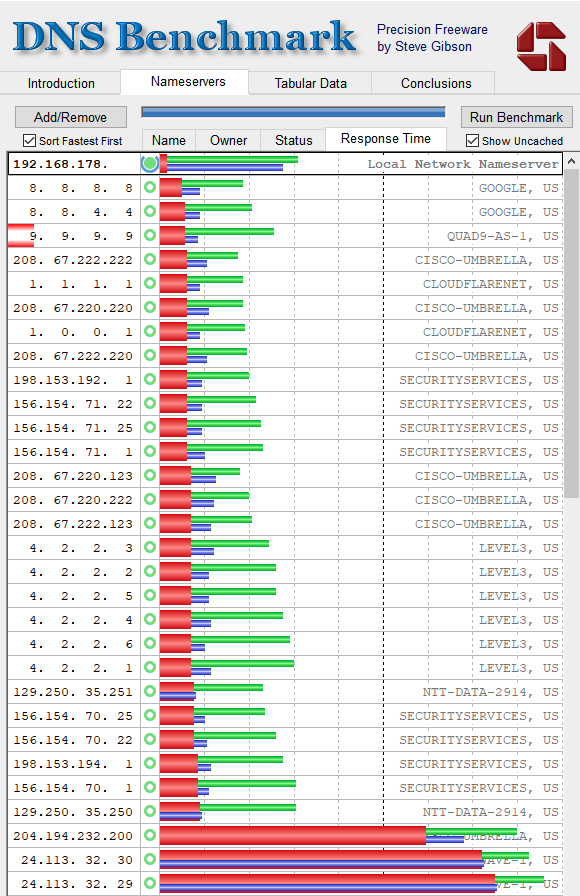The height and width of the screenshot is (896, 580).
Task: Click the scrollbar up arrow
Action: pos(571,162)
